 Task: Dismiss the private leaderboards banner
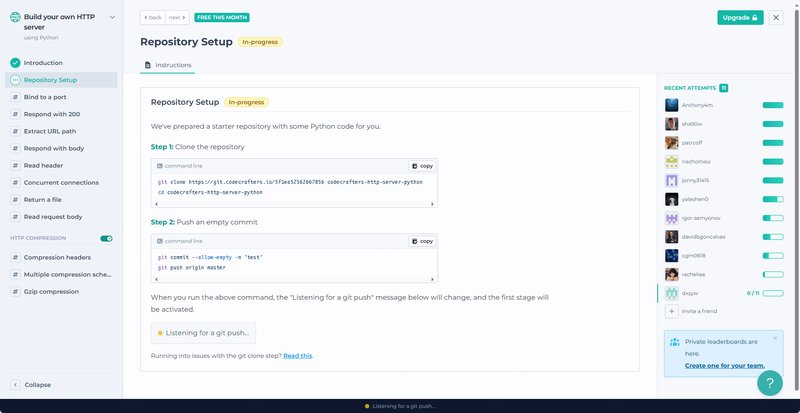[x=777, y=340]
